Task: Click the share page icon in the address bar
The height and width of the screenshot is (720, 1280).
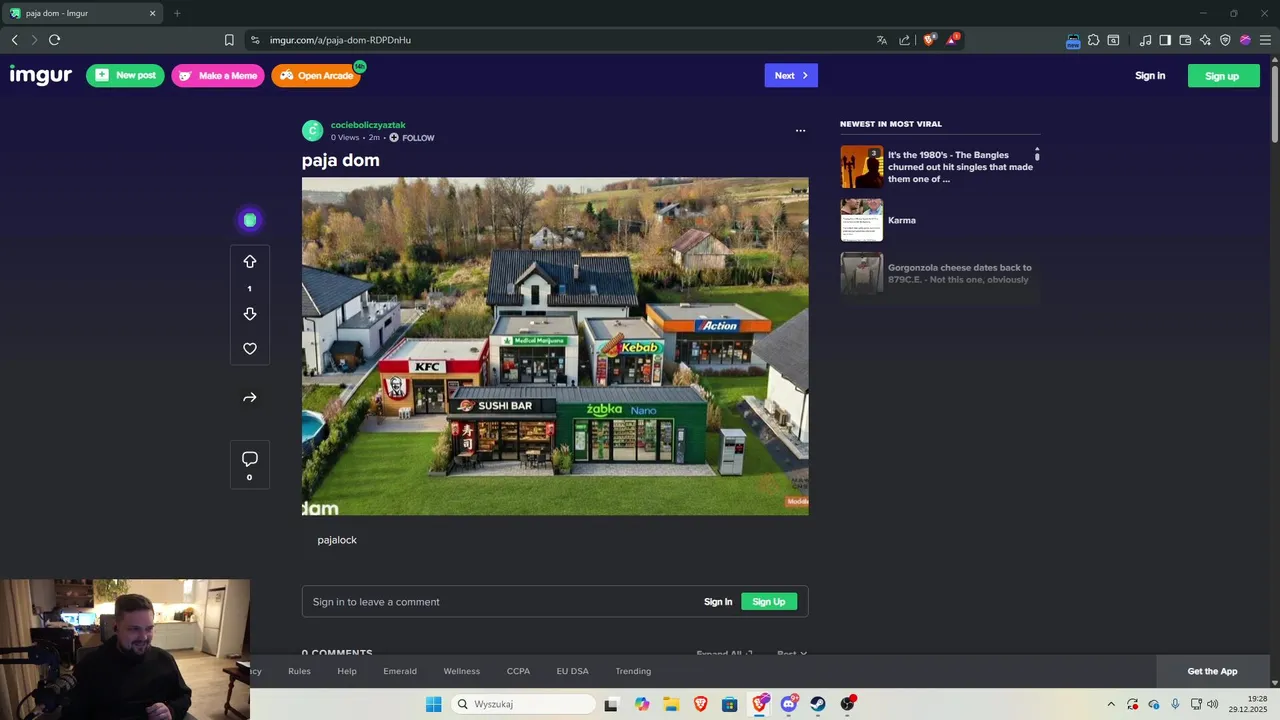Action: click(x=905, y=40)
